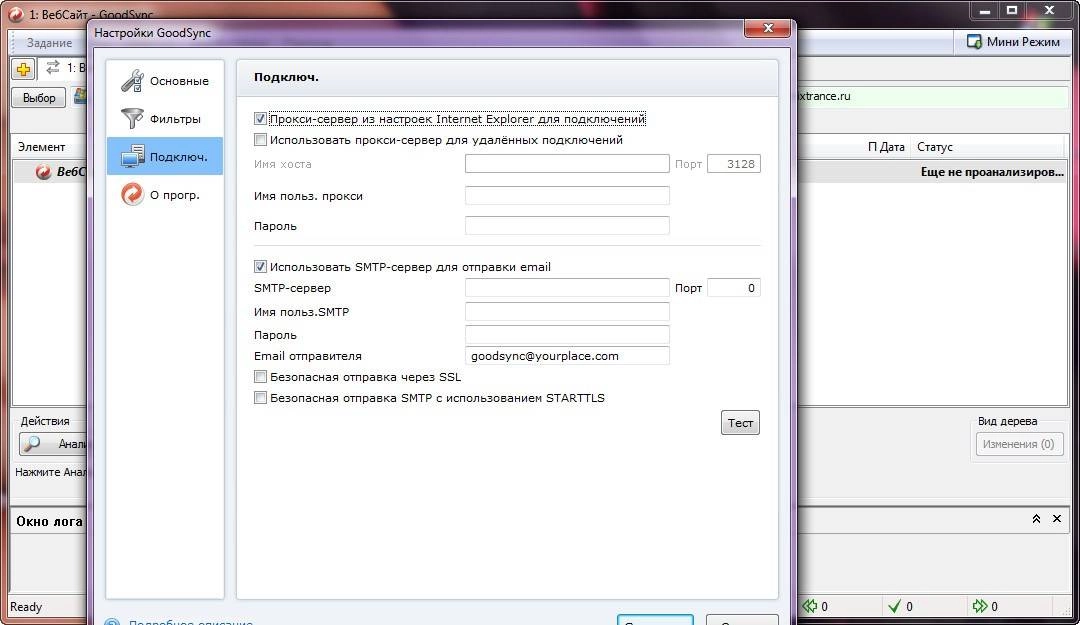Click GoodSync logo in main title bar

click(x=15, y=14)
